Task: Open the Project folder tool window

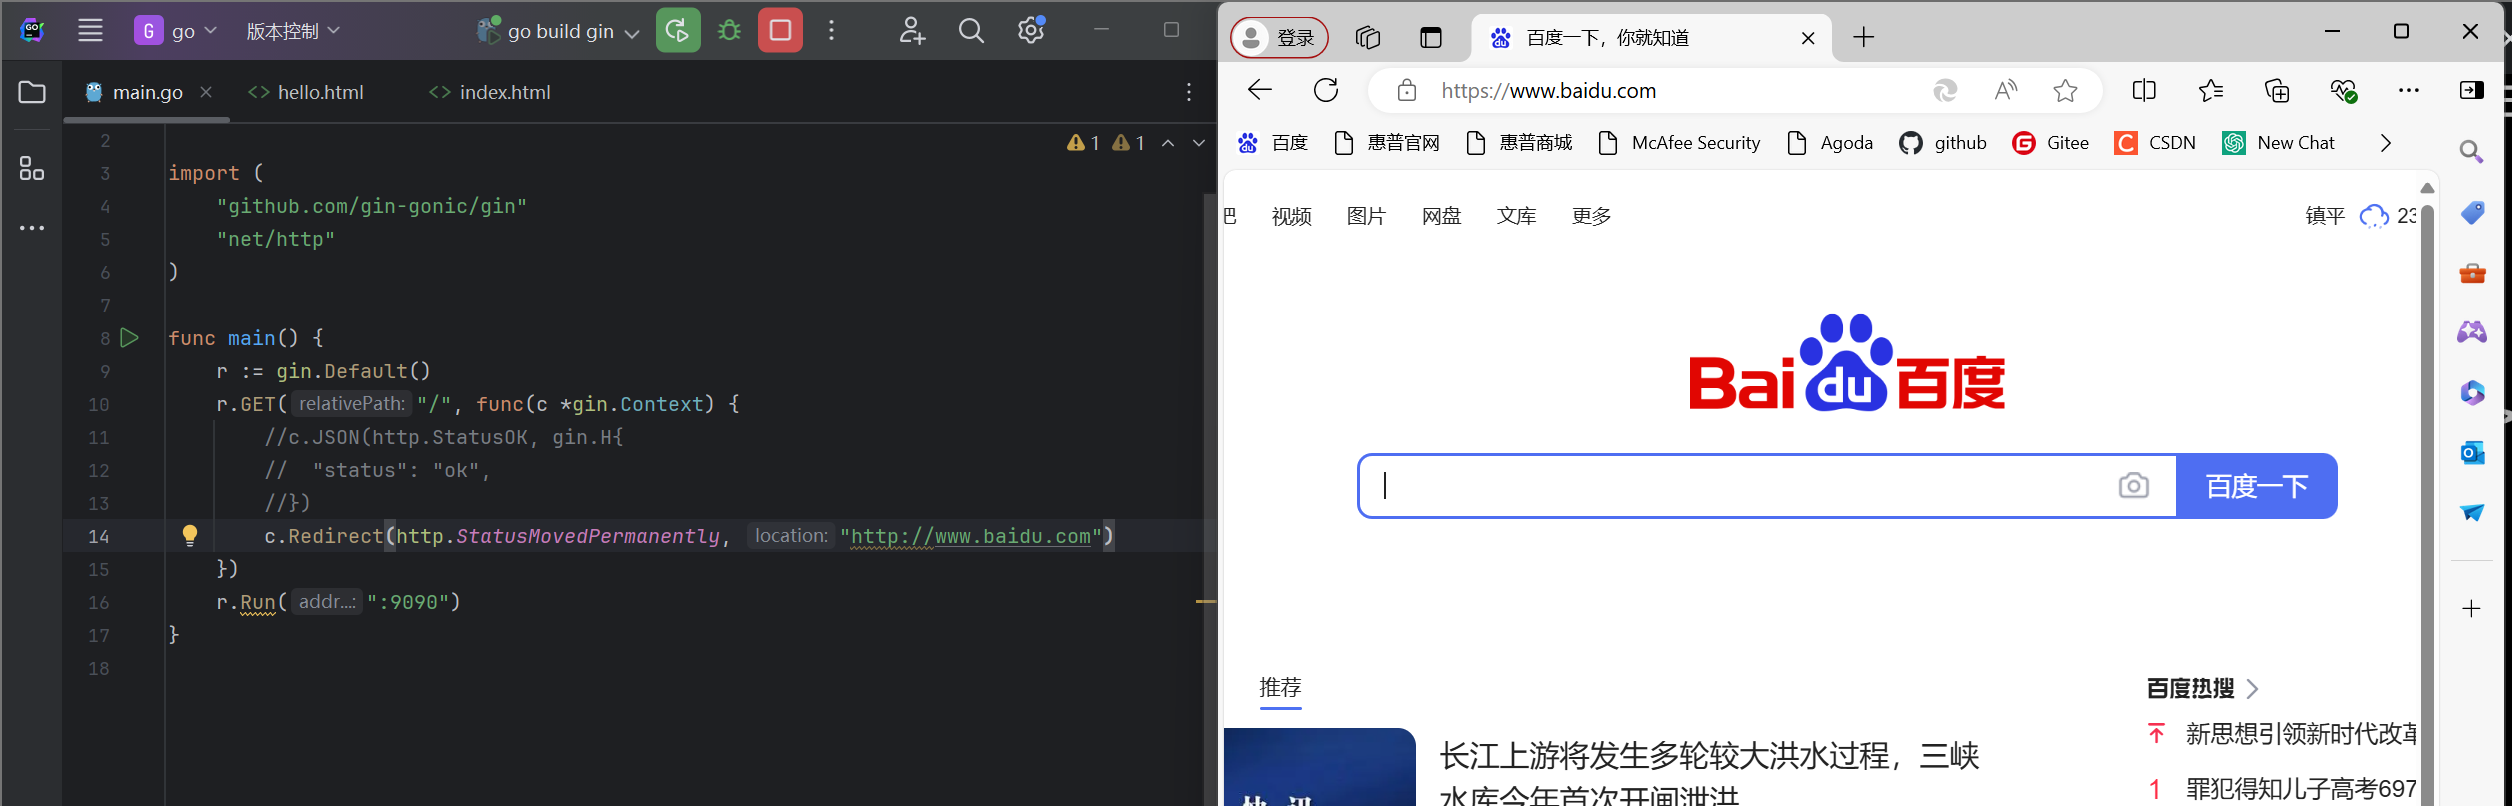Action: (x=32, y=92)
